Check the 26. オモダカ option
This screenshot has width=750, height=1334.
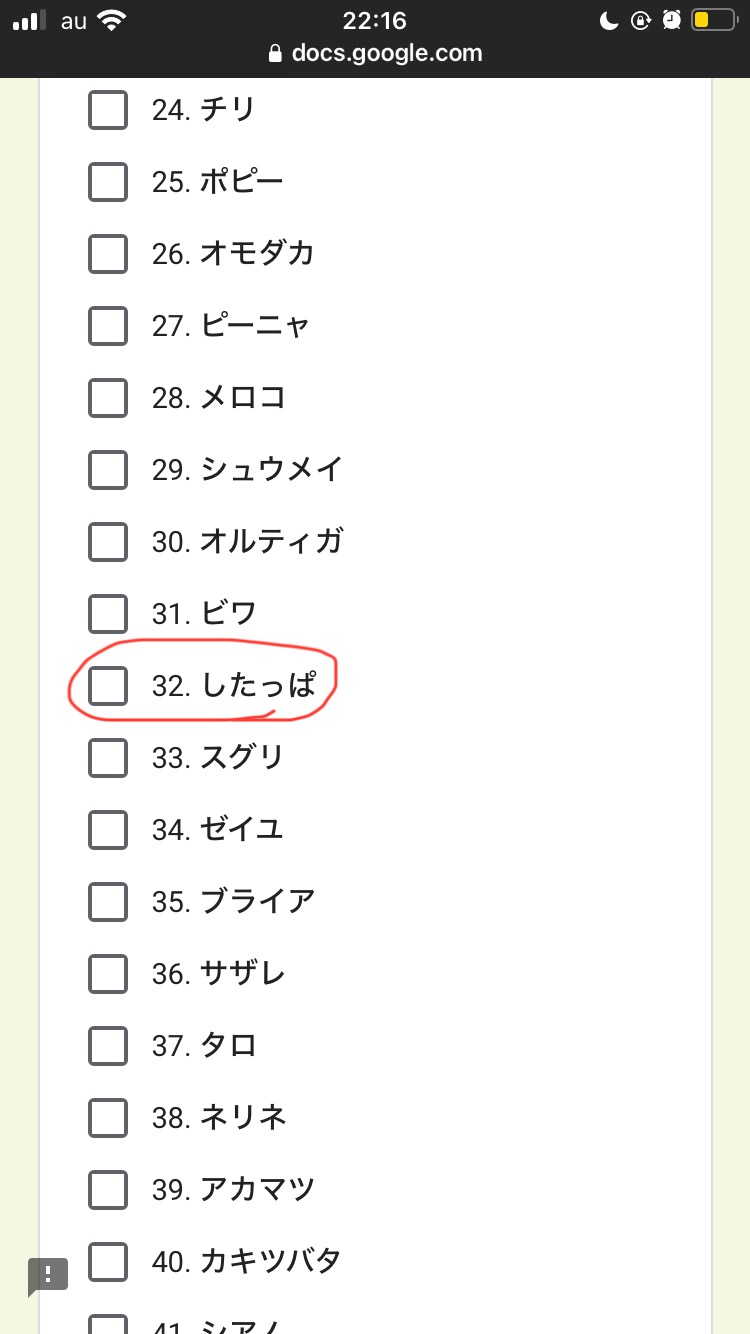tap(108, 253)
